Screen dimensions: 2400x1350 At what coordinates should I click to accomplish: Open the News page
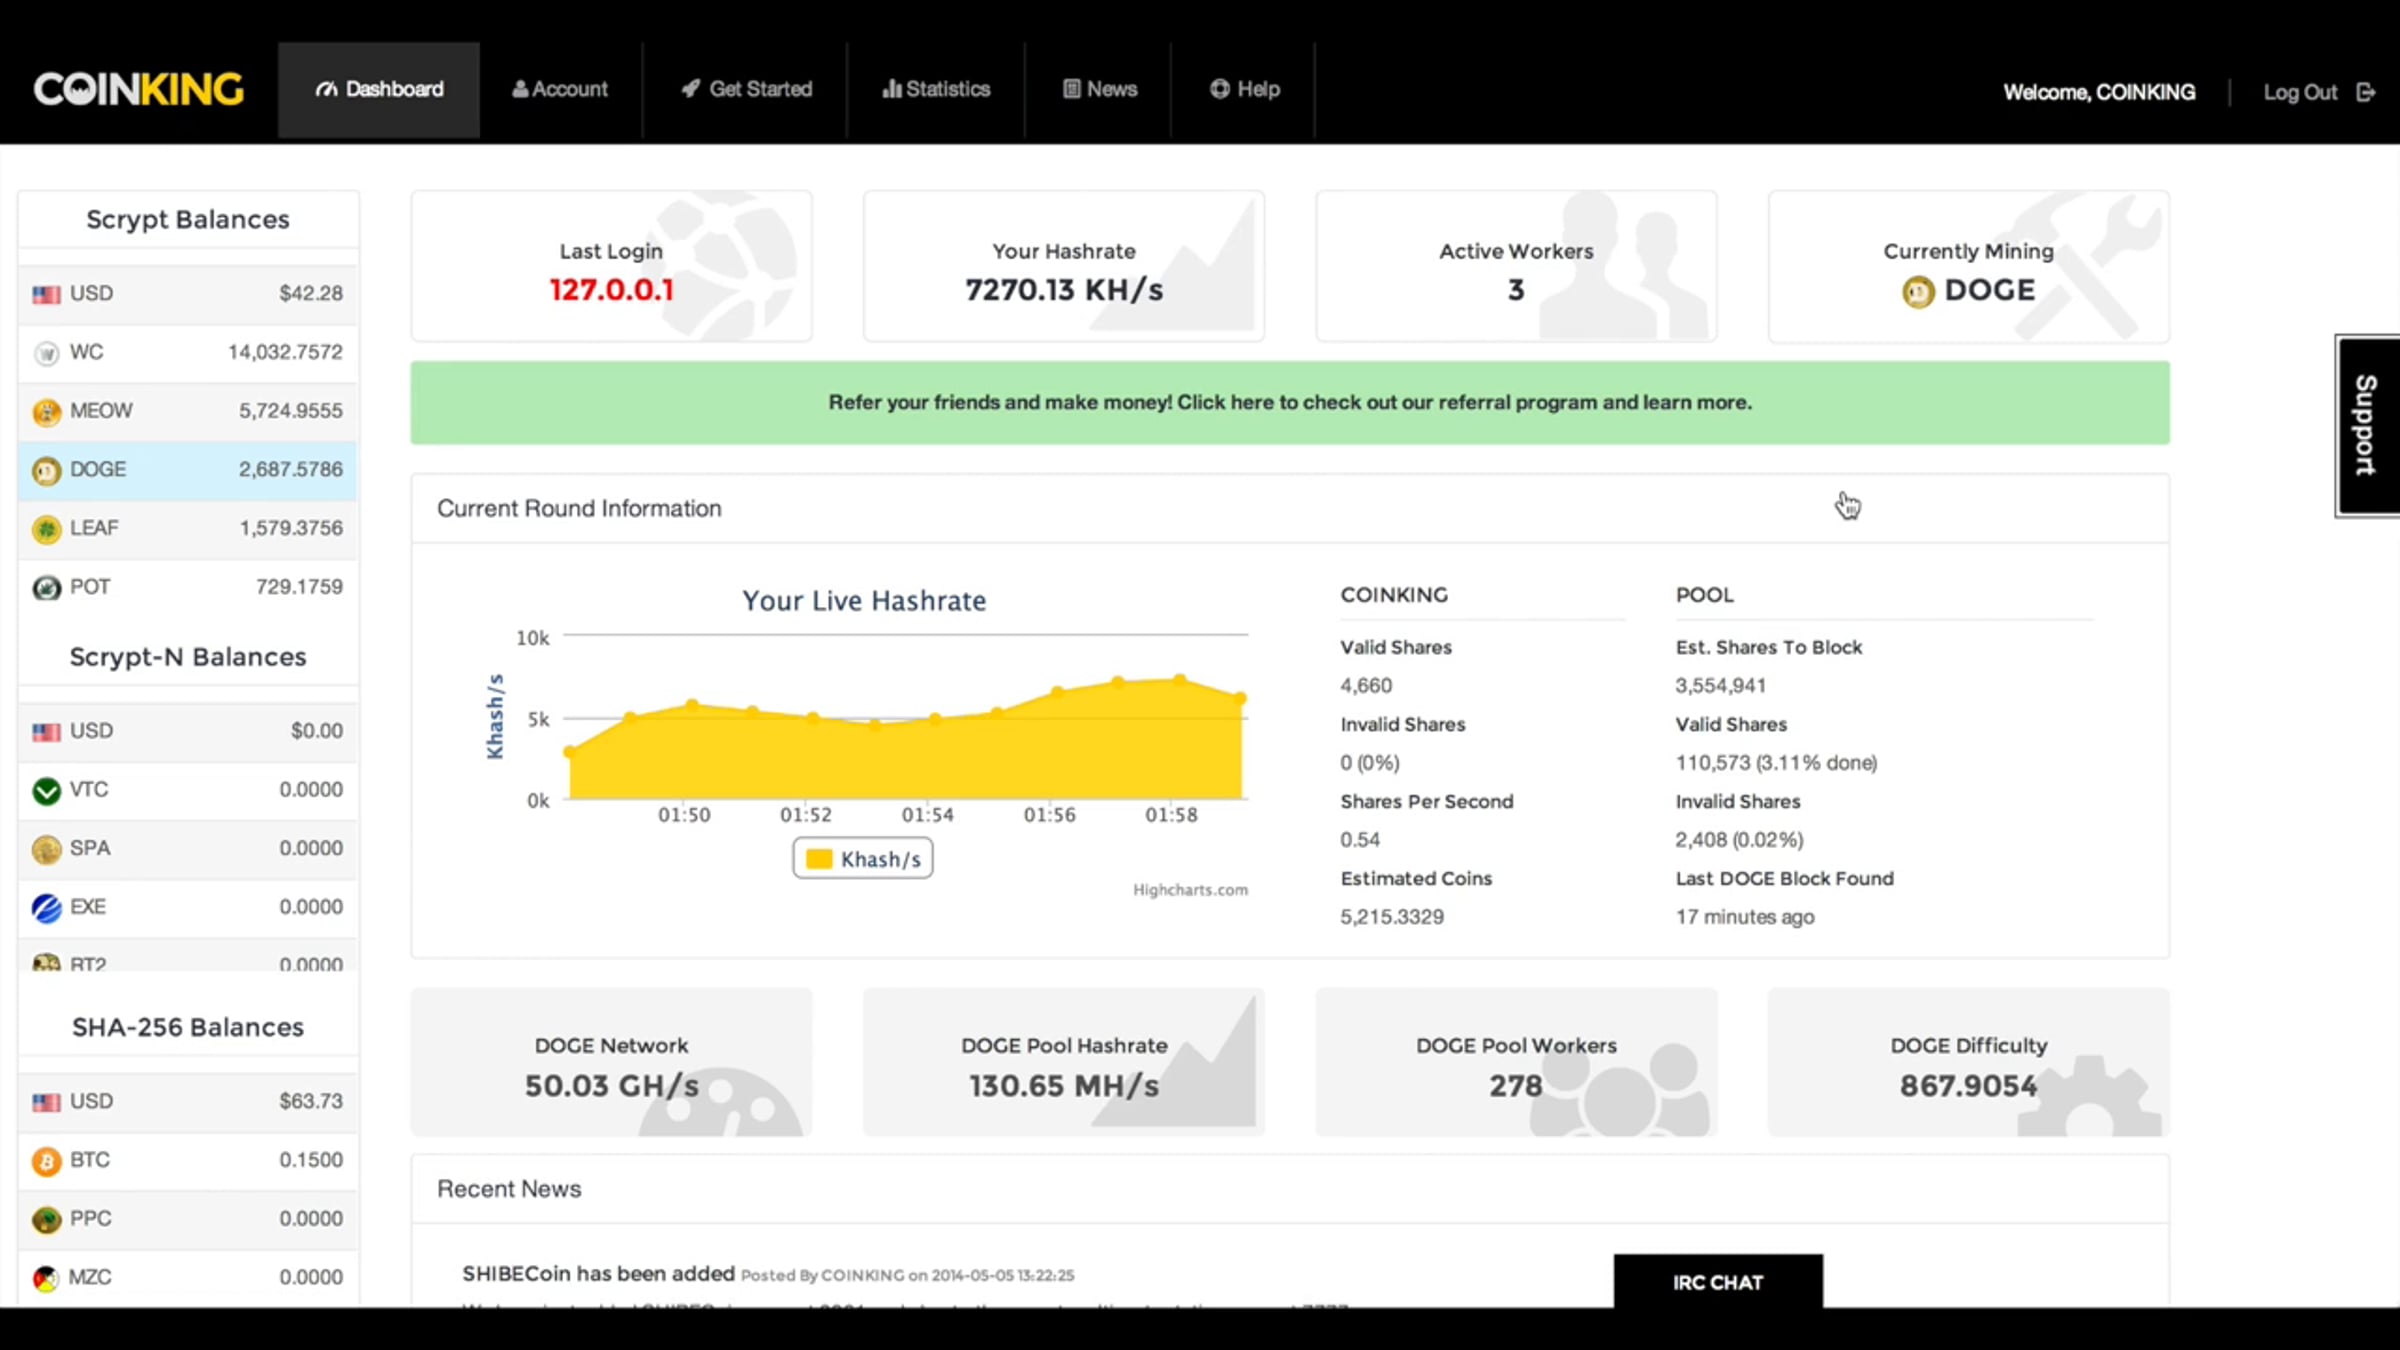[1099, 90]
